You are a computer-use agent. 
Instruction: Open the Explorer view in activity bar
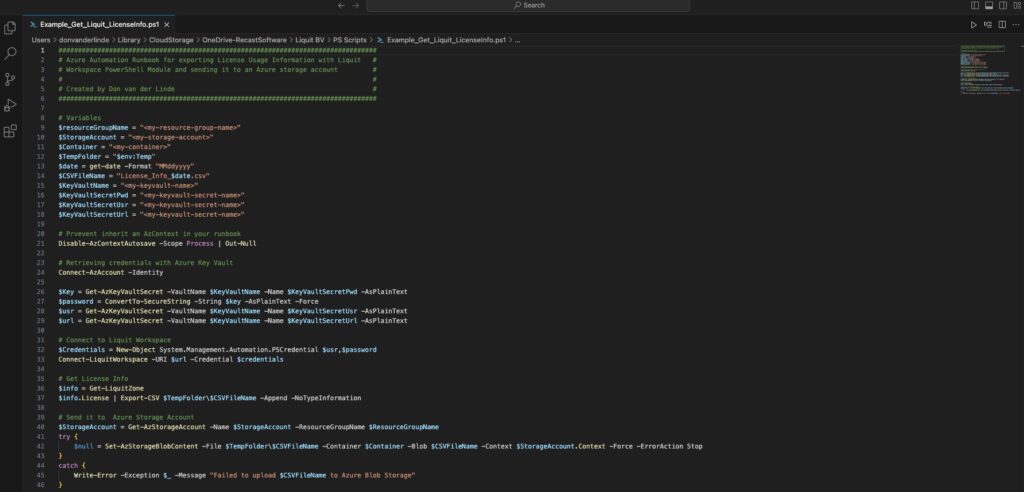(11, 28)
